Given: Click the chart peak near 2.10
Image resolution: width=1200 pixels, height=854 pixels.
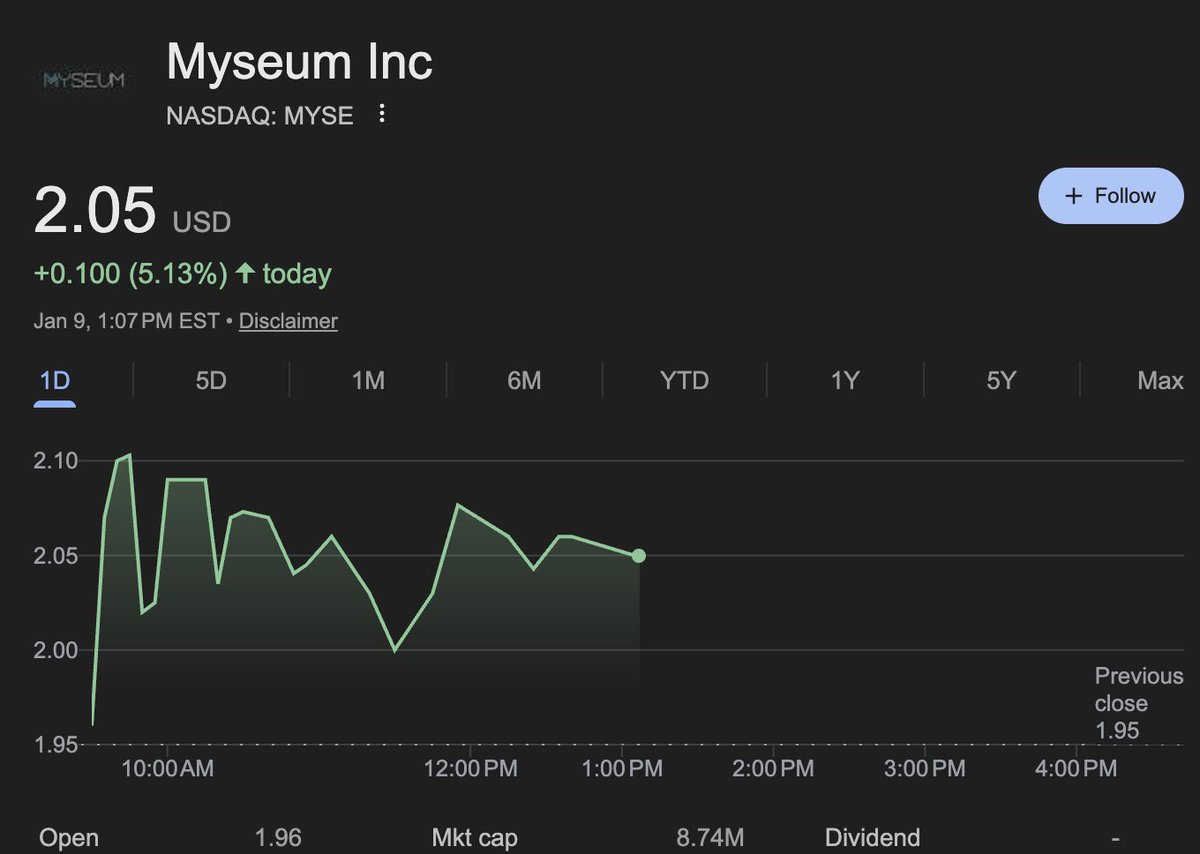Looking at the screenshot, I should click(129, 455).
